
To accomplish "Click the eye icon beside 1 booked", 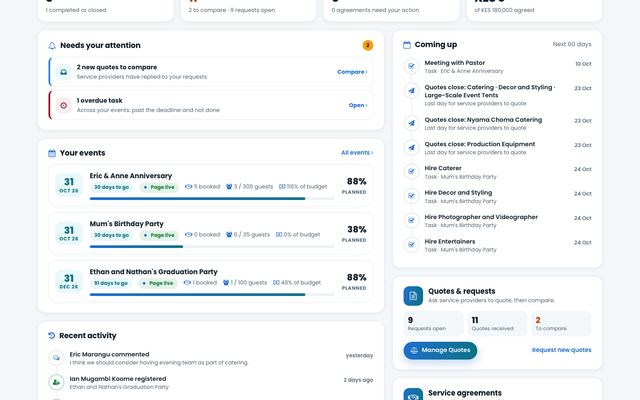I will [x=187, y=282].
